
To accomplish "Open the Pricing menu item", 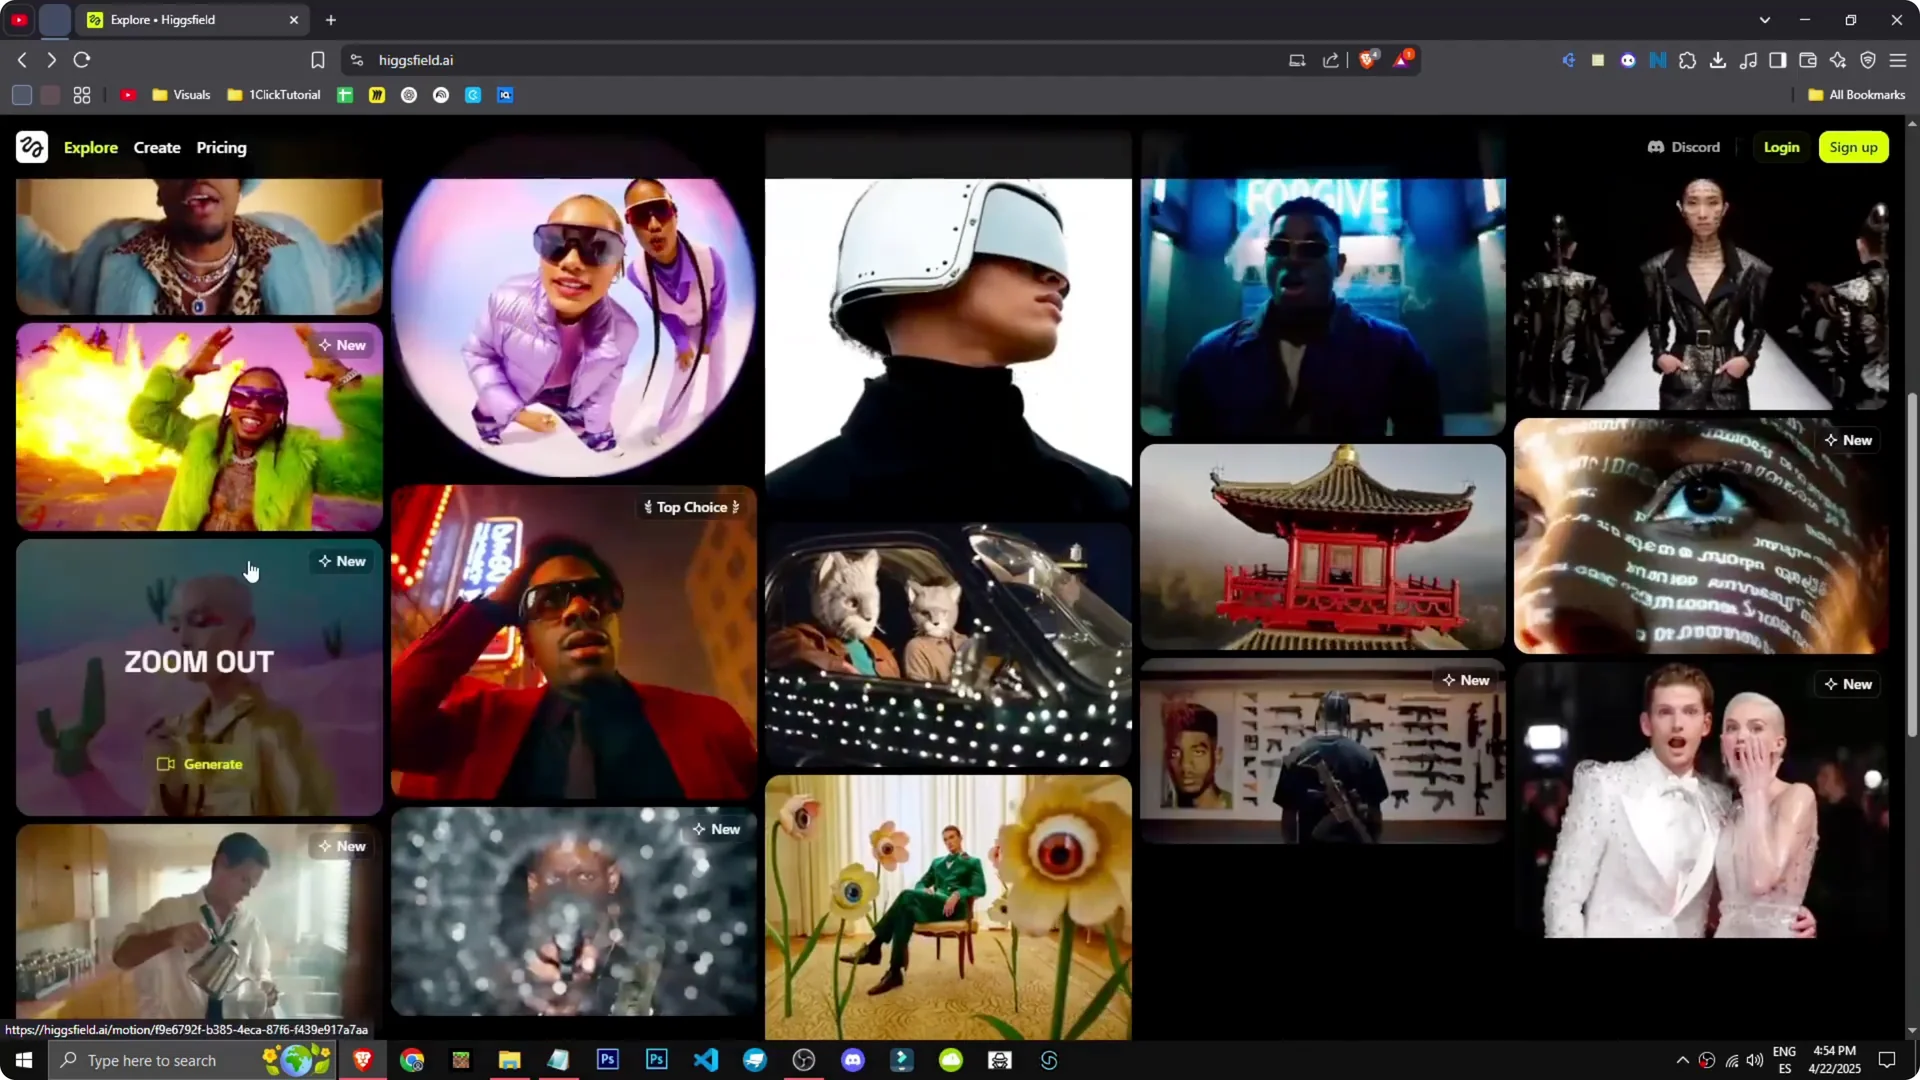I will pyautogui.click(x=221, y=147).
